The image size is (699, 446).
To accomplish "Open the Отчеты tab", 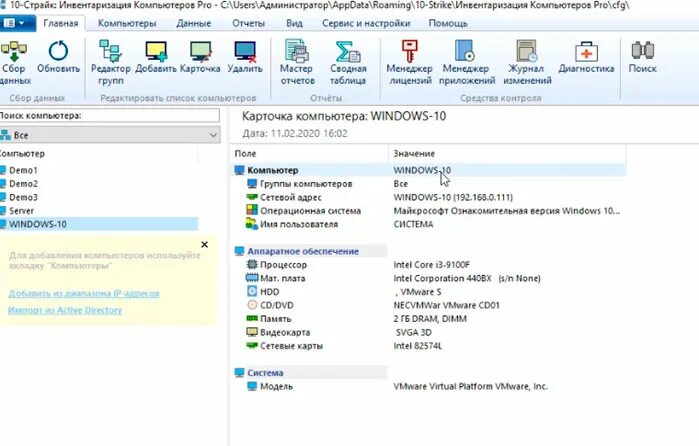I will [x=248, y=23].
